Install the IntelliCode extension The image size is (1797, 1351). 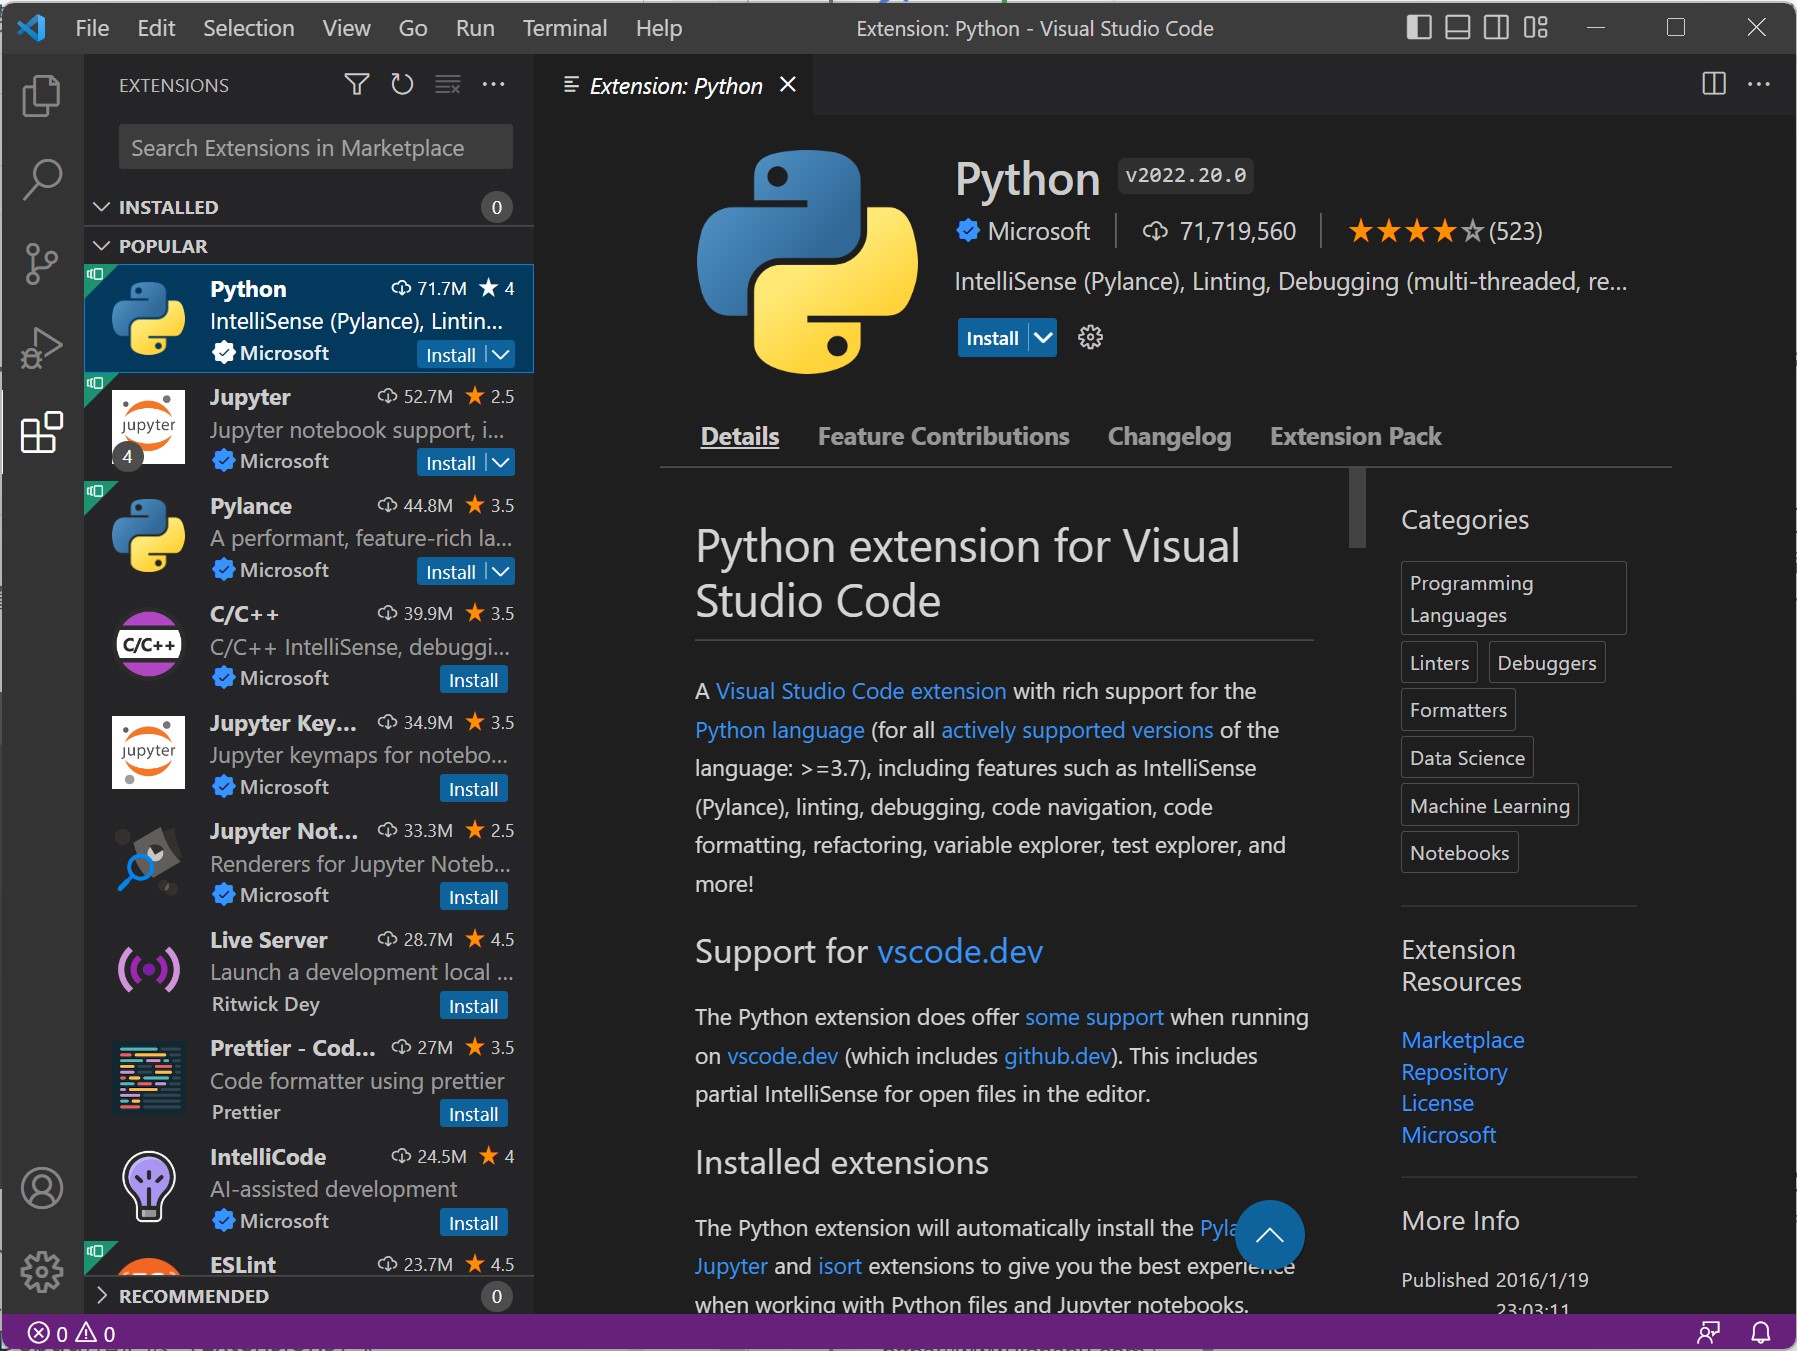474,1223
